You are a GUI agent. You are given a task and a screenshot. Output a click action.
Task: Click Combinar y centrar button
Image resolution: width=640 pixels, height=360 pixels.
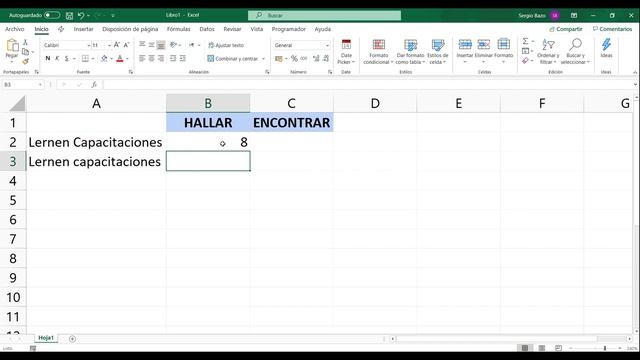[x=233, y=59]
